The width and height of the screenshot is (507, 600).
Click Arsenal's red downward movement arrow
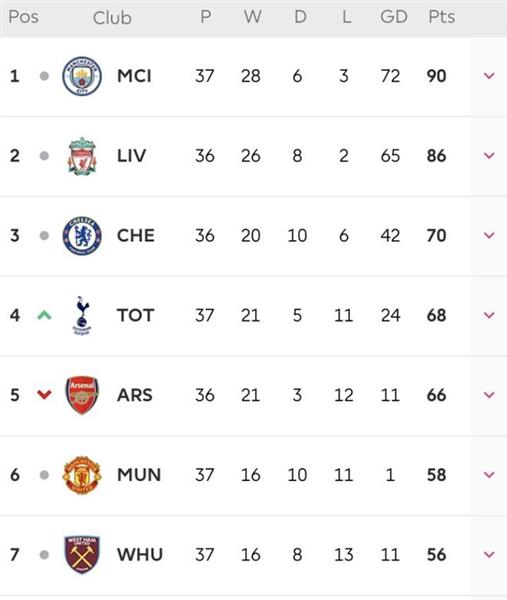point(44,395)
